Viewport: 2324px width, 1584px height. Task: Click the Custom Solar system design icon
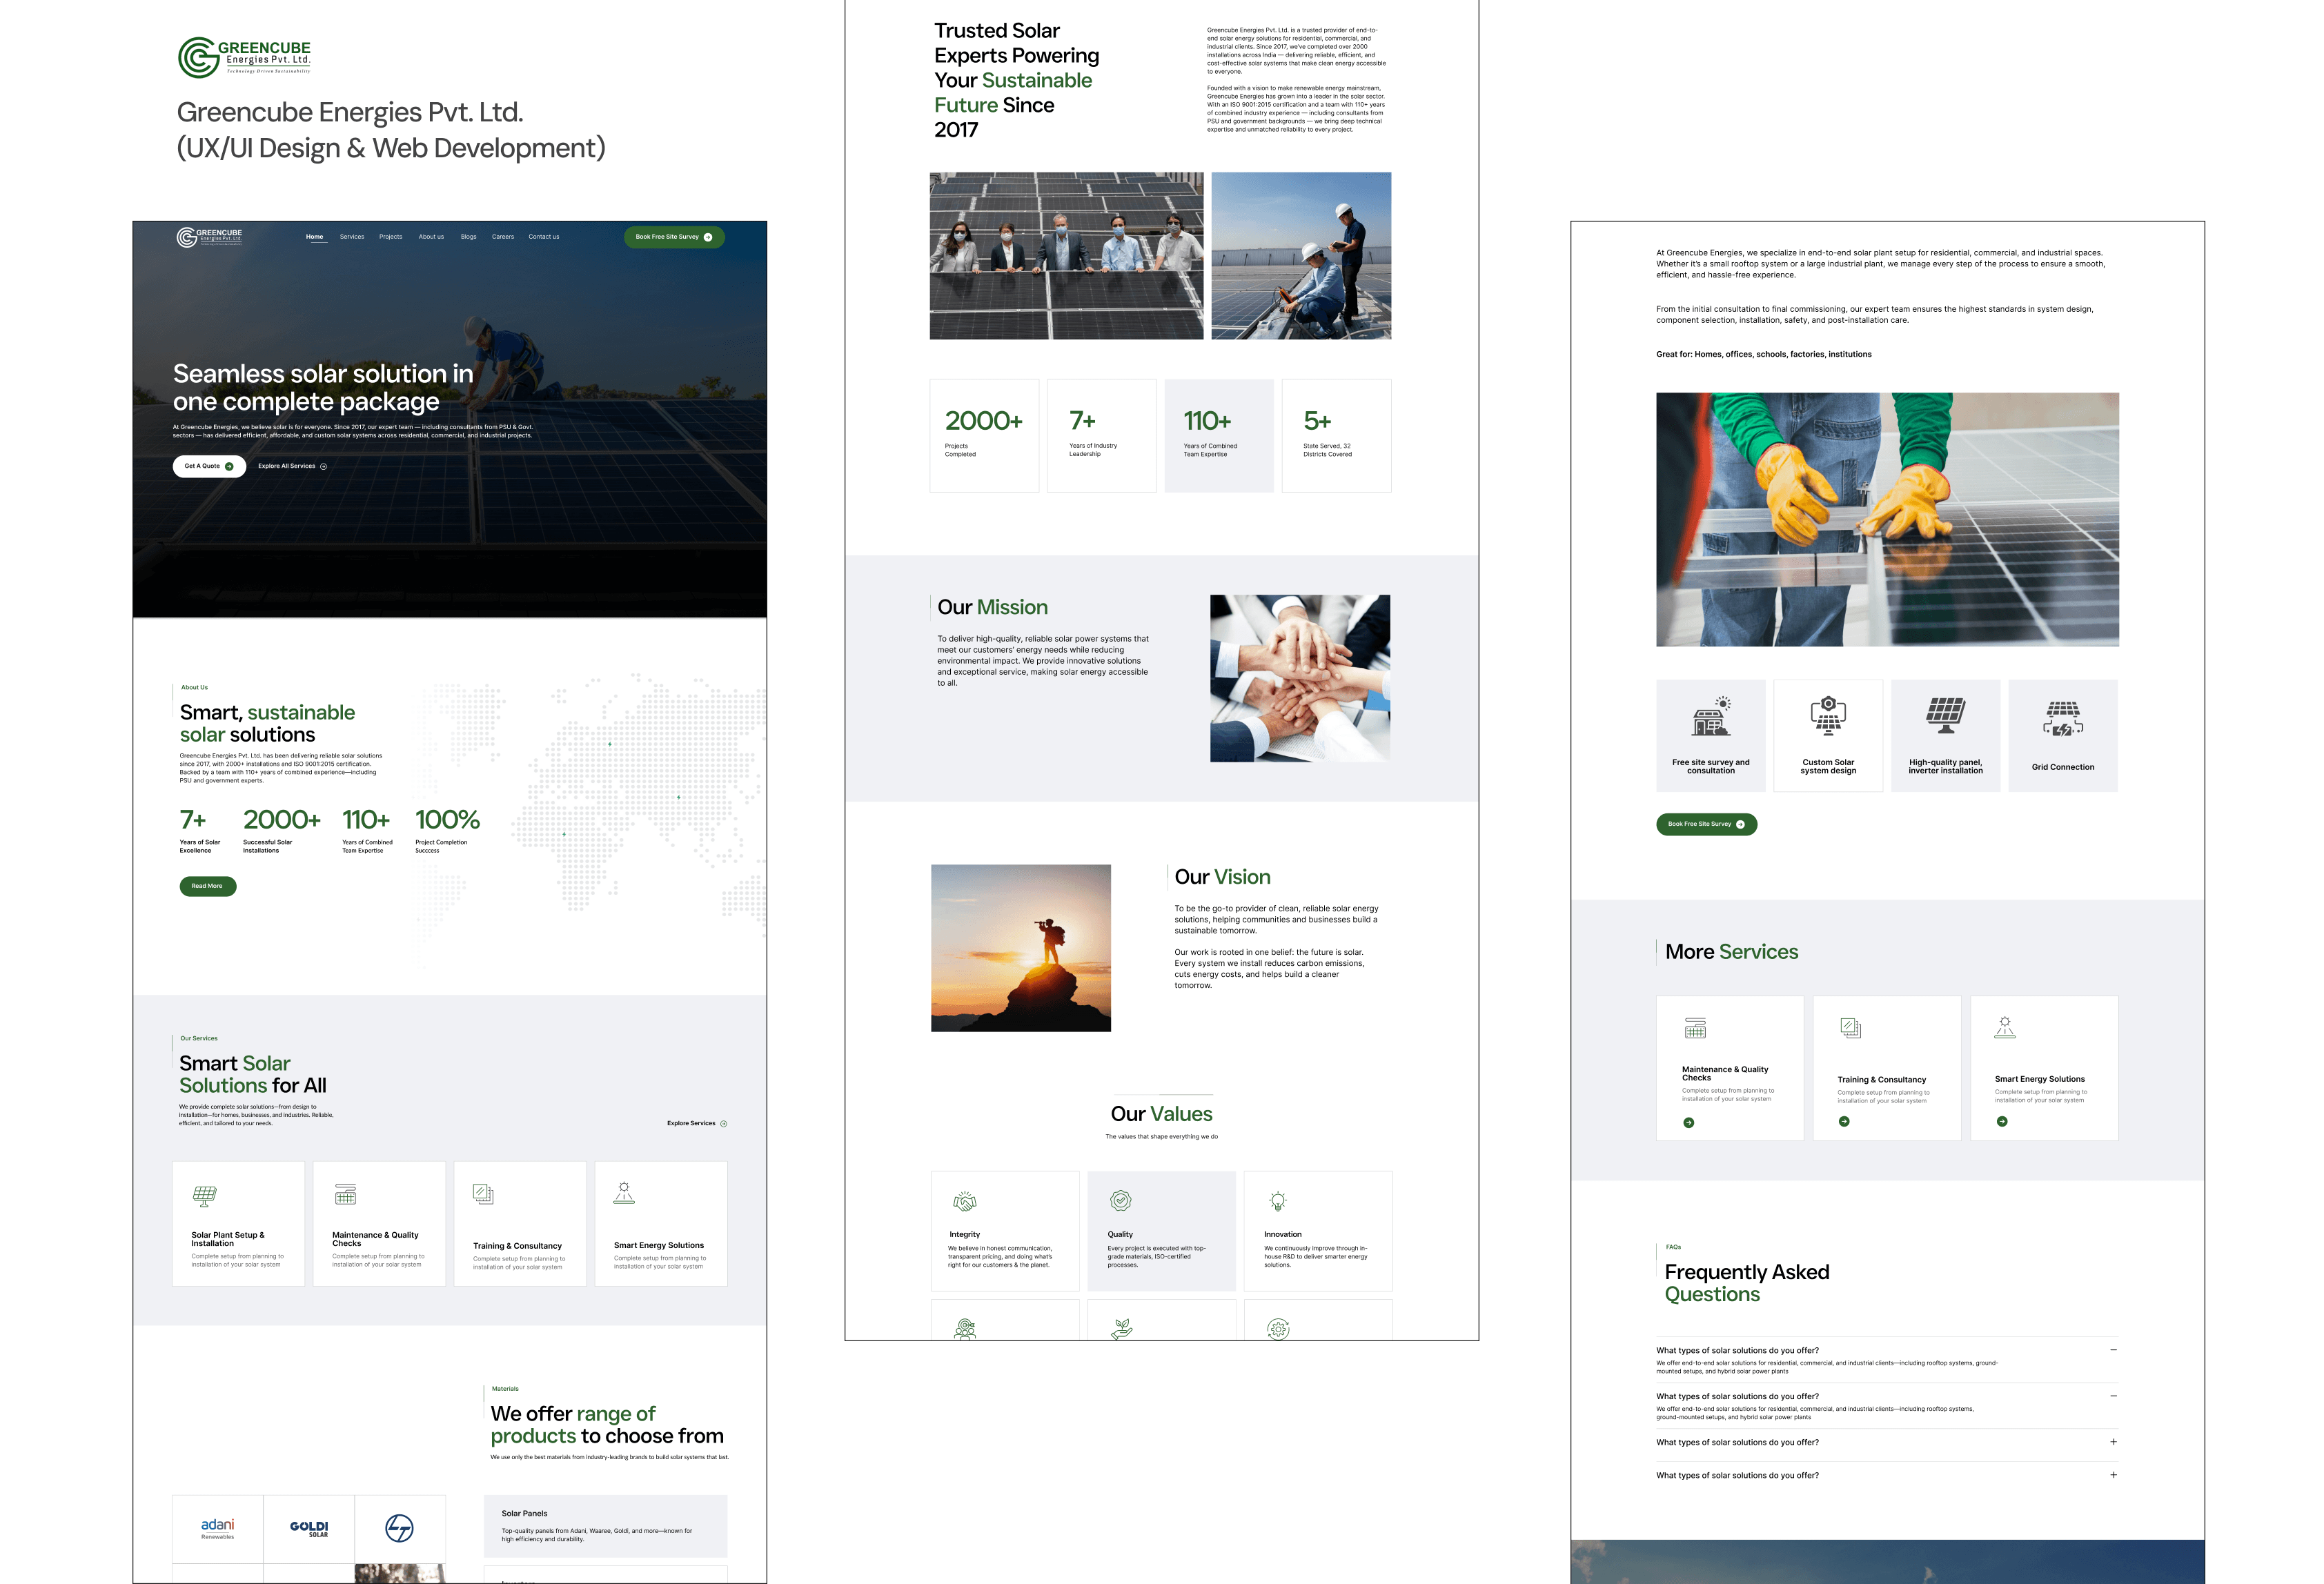pos(1828,715)
